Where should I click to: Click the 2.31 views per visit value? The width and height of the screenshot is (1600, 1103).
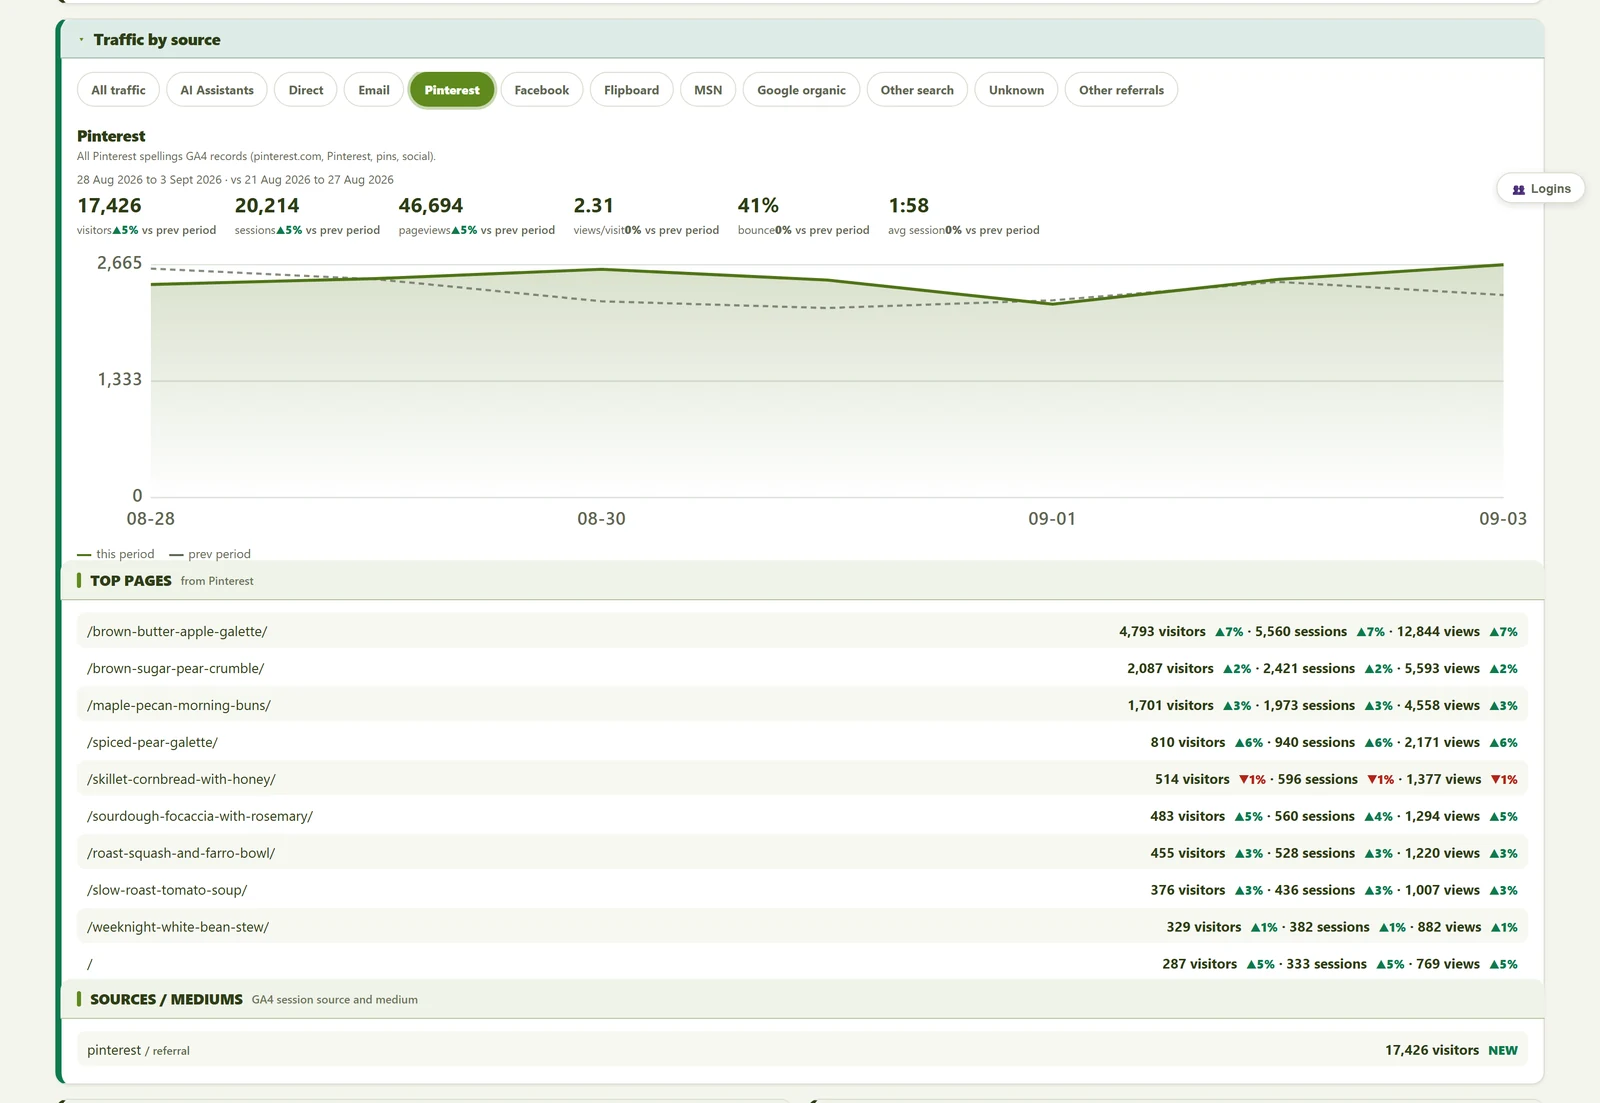point(594,206)
